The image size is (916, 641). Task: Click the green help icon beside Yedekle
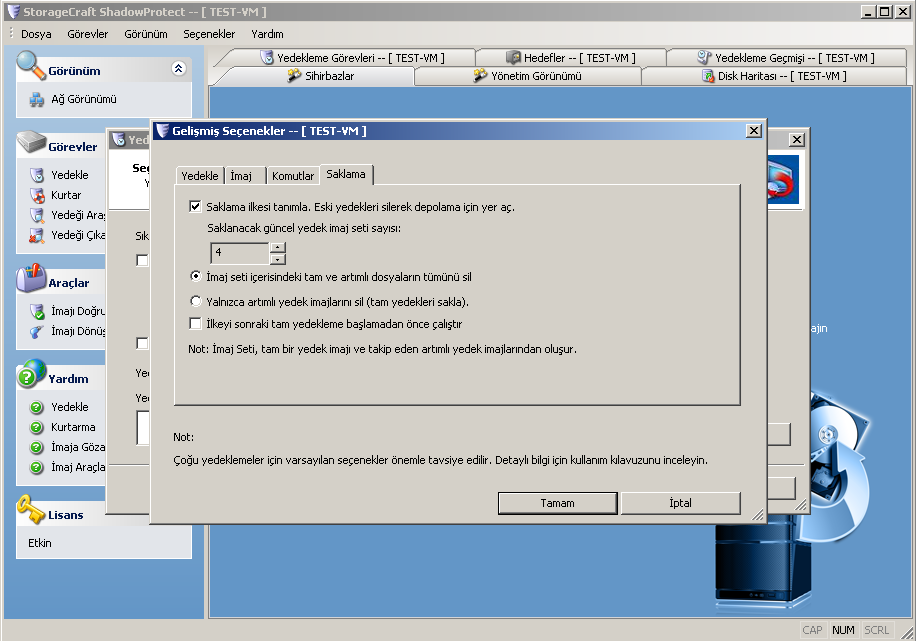37,407
